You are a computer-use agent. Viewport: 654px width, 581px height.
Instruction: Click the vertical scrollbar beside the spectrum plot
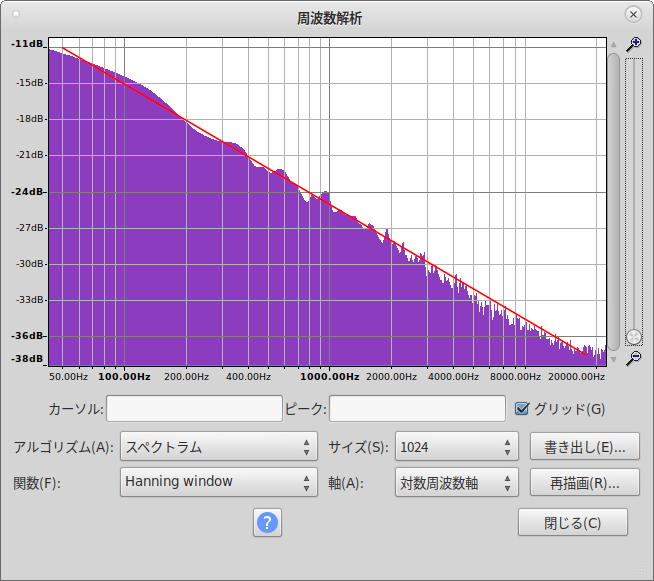point(613,200)
